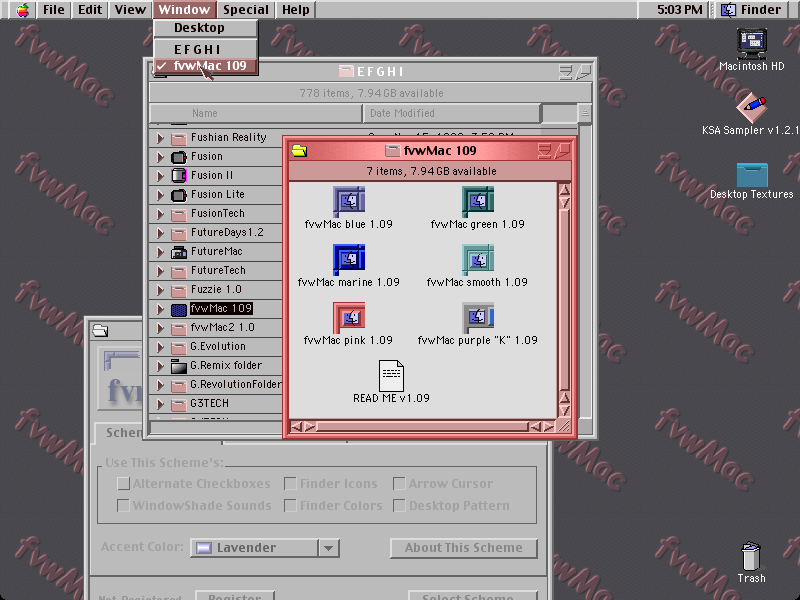Choose Desktop from the Window menu
Viewport: 800px width, 600px height.
206,28
